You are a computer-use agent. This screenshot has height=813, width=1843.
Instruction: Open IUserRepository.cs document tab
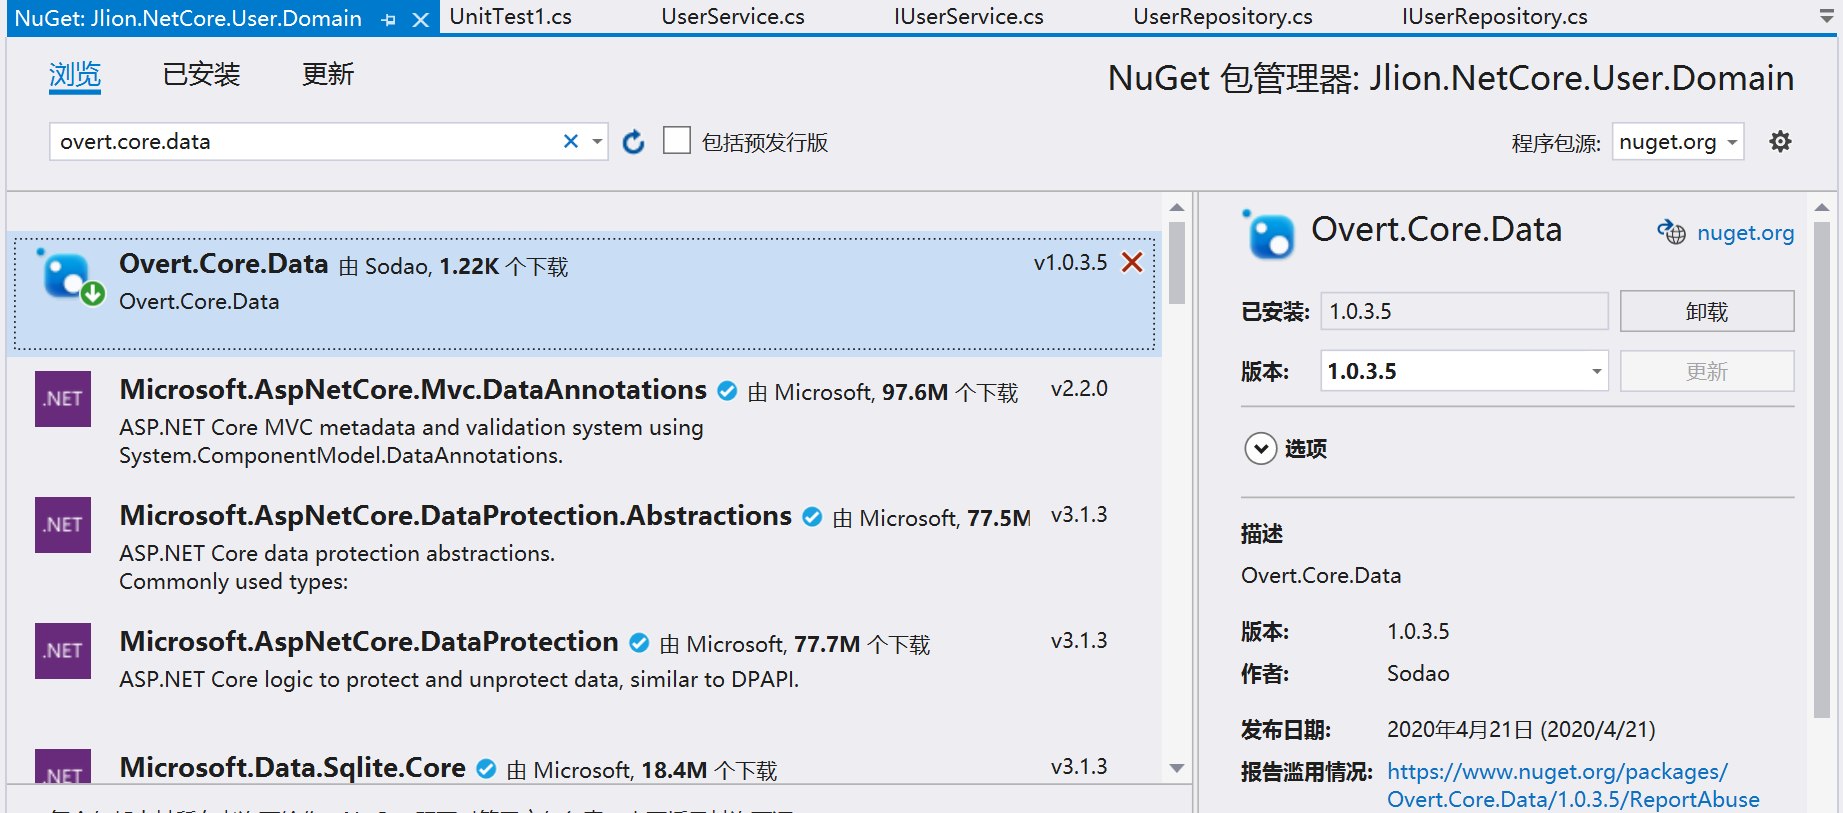1494,17
